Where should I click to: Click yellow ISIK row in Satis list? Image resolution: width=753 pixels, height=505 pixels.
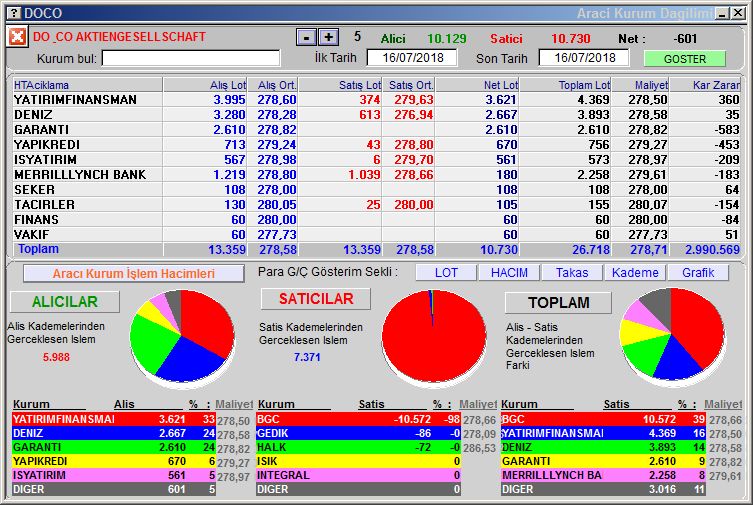click(x=358, y=461)
